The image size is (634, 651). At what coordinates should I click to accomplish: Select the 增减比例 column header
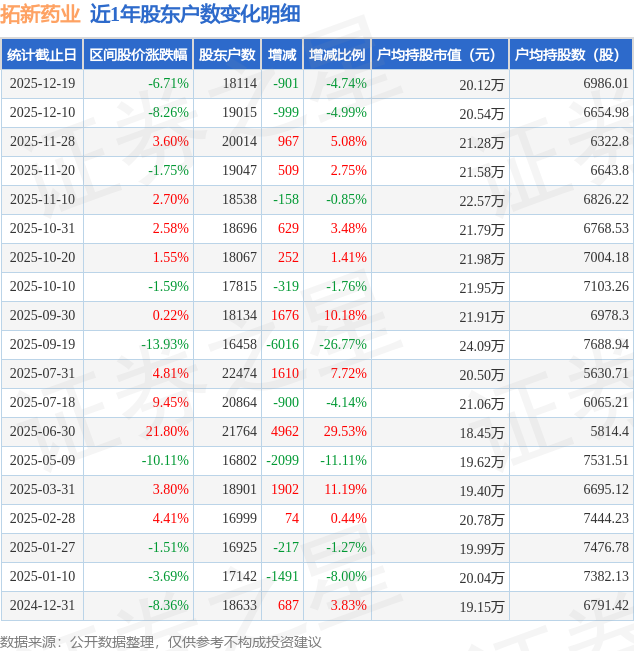[x=337, y=55]
